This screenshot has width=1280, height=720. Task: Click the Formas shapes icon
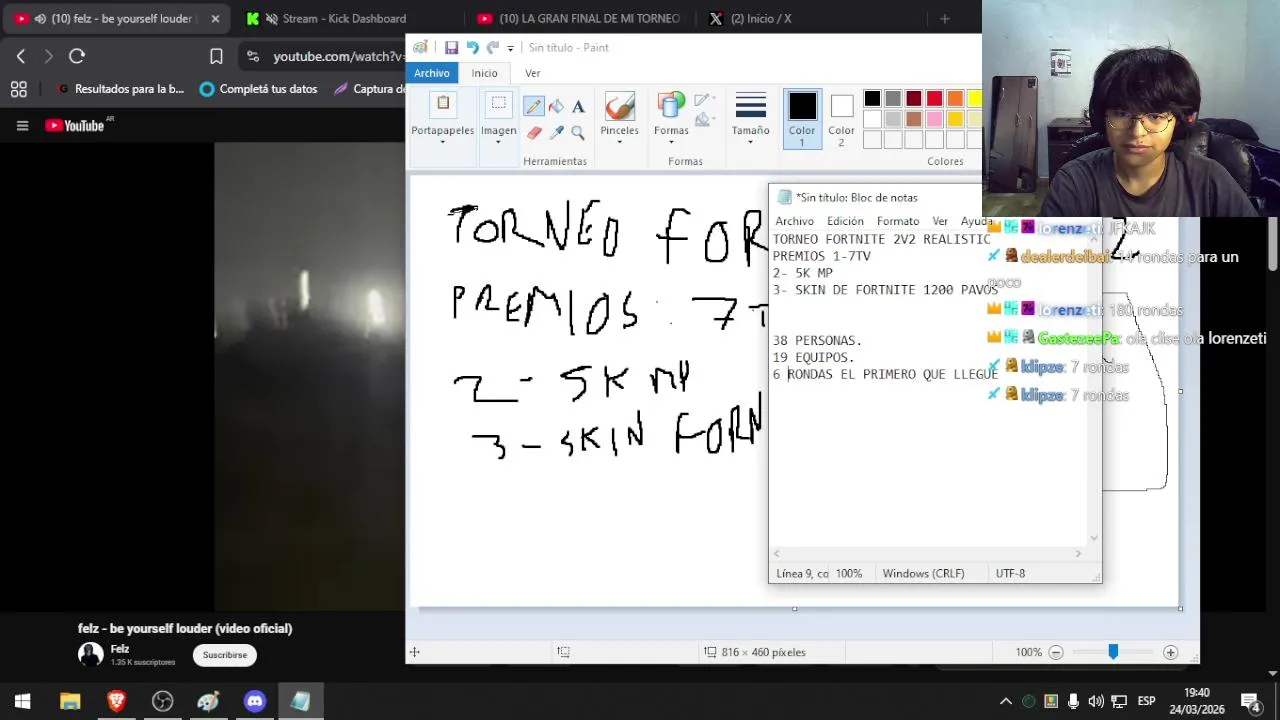[x=671, y=106]
